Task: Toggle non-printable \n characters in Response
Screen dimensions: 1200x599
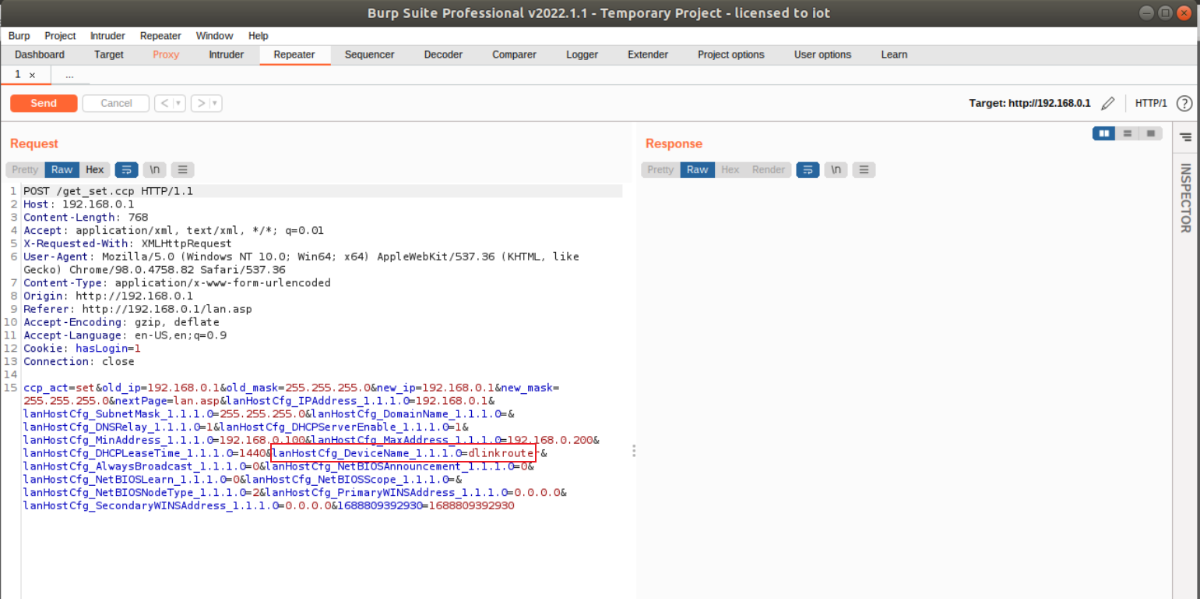Action: click(x=835, y=170)
